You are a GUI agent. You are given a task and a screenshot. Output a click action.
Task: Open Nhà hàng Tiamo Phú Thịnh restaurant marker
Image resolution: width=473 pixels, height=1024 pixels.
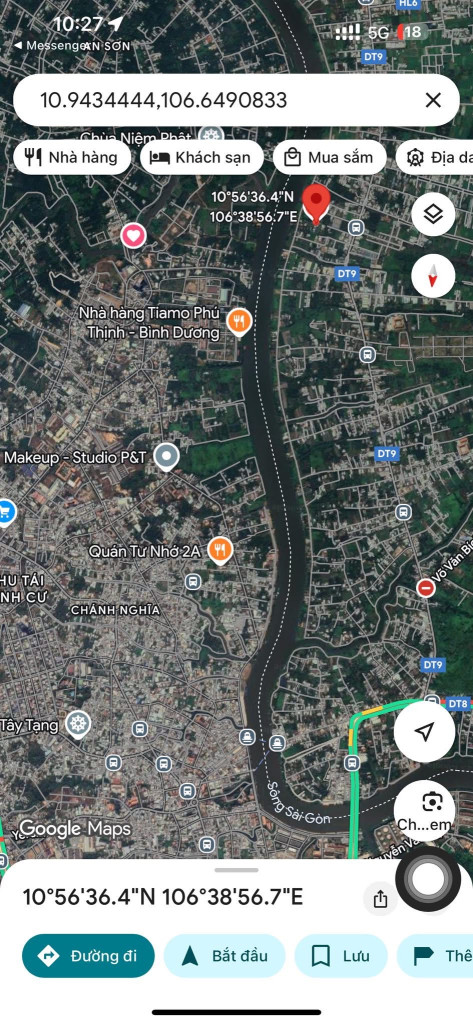pos(239,322)
